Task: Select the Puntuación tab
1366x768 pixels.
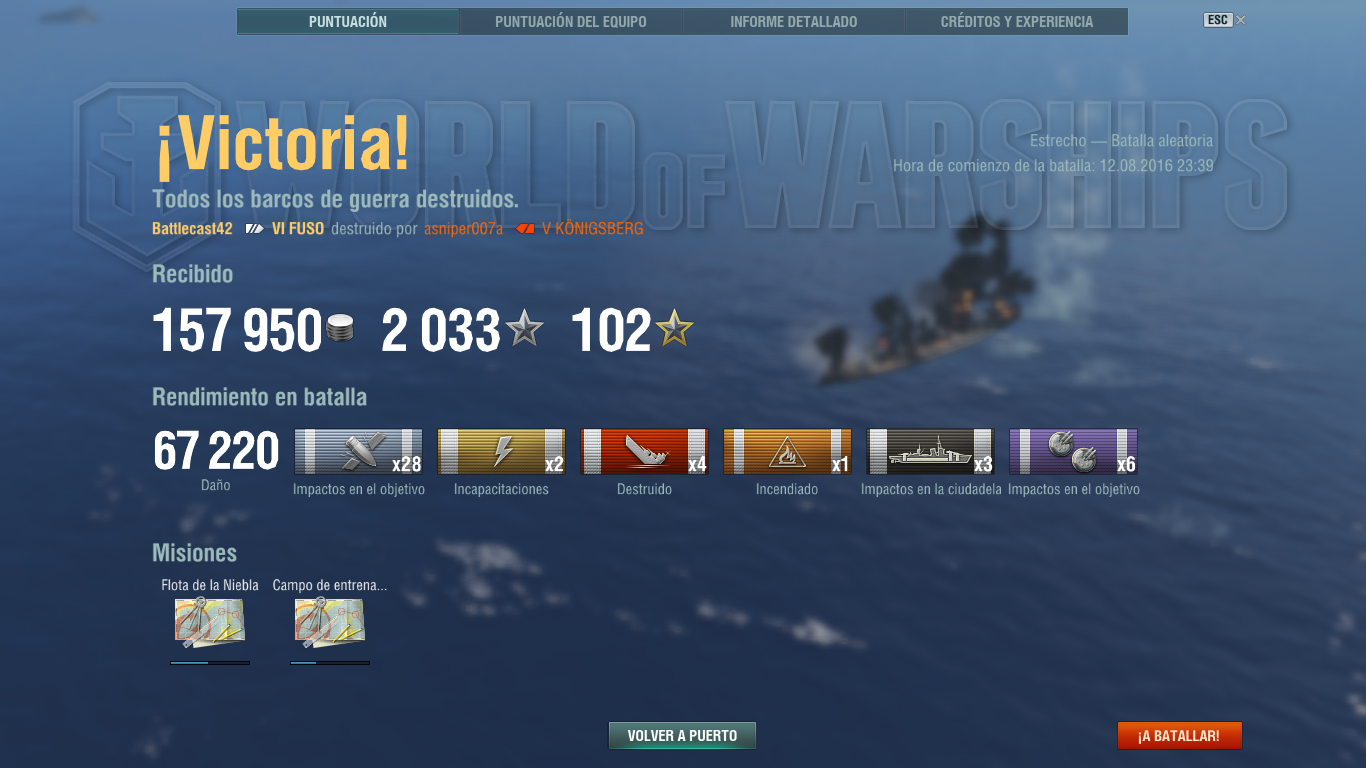Action: [x=348, y=21]
